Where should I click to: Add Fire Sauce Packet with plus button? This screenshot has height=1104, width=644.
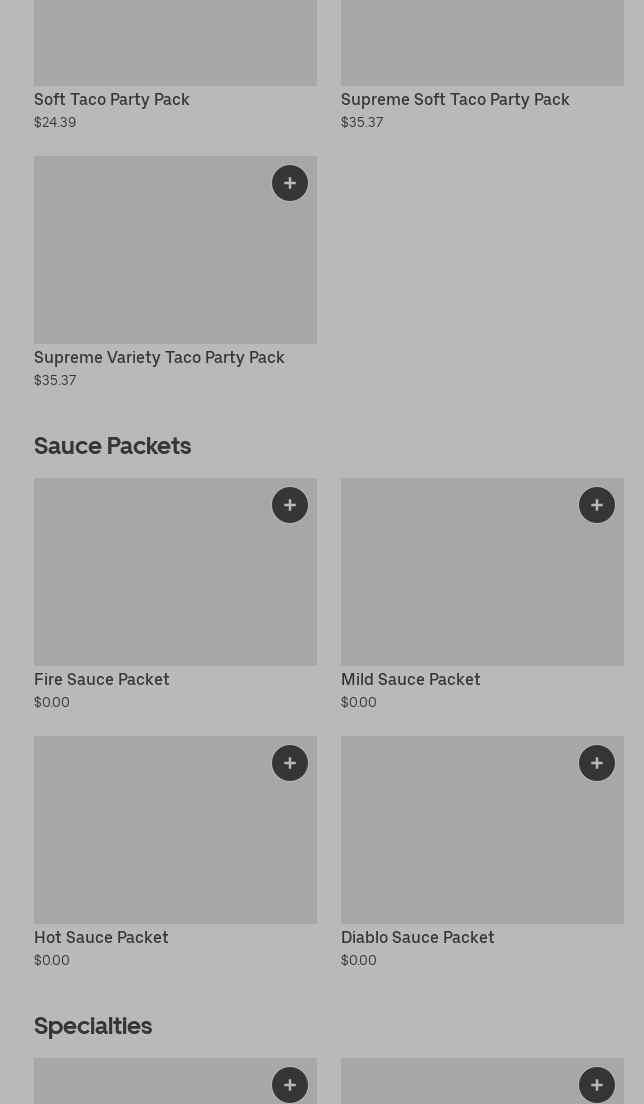point(290,505)
